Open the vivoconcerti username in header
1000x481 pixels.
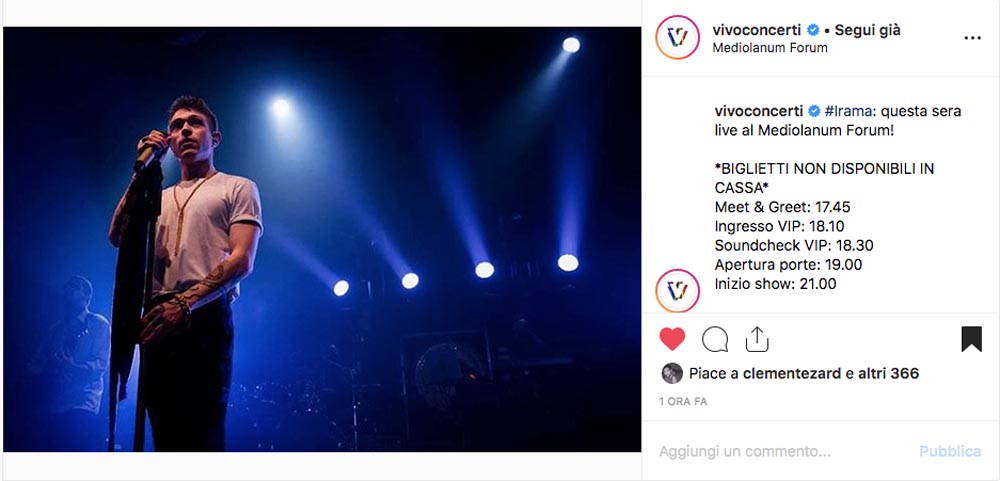tap(756, 29)
